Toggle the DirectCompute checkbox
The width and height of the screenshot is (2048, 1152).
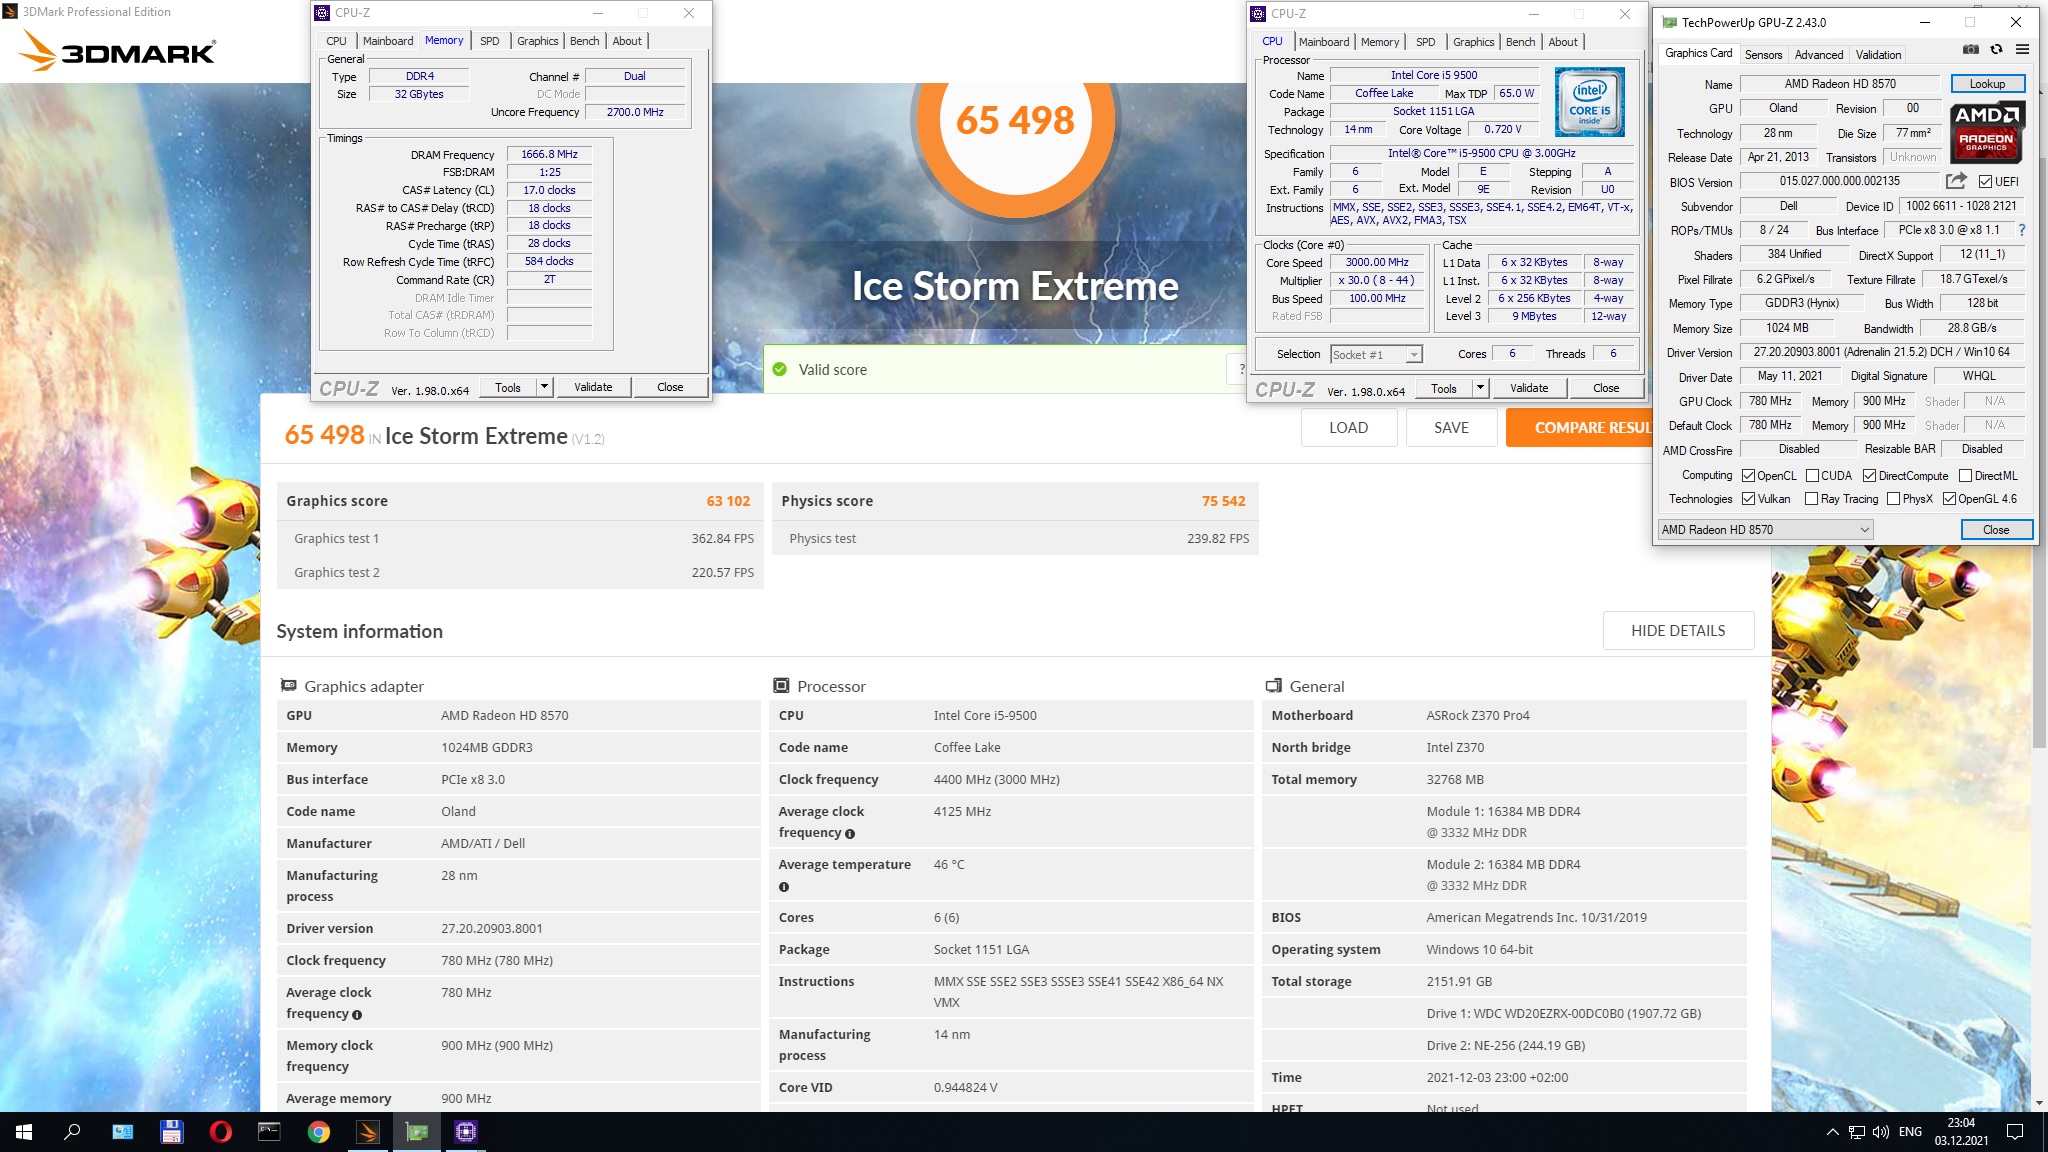coord(1869,476)
